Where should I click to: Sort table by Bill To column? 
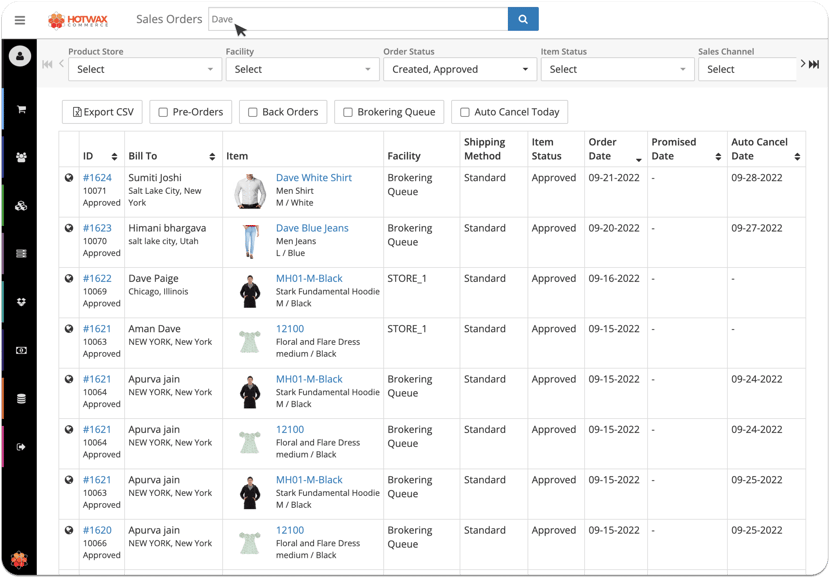pyautogui.click(x=212, y=157)
